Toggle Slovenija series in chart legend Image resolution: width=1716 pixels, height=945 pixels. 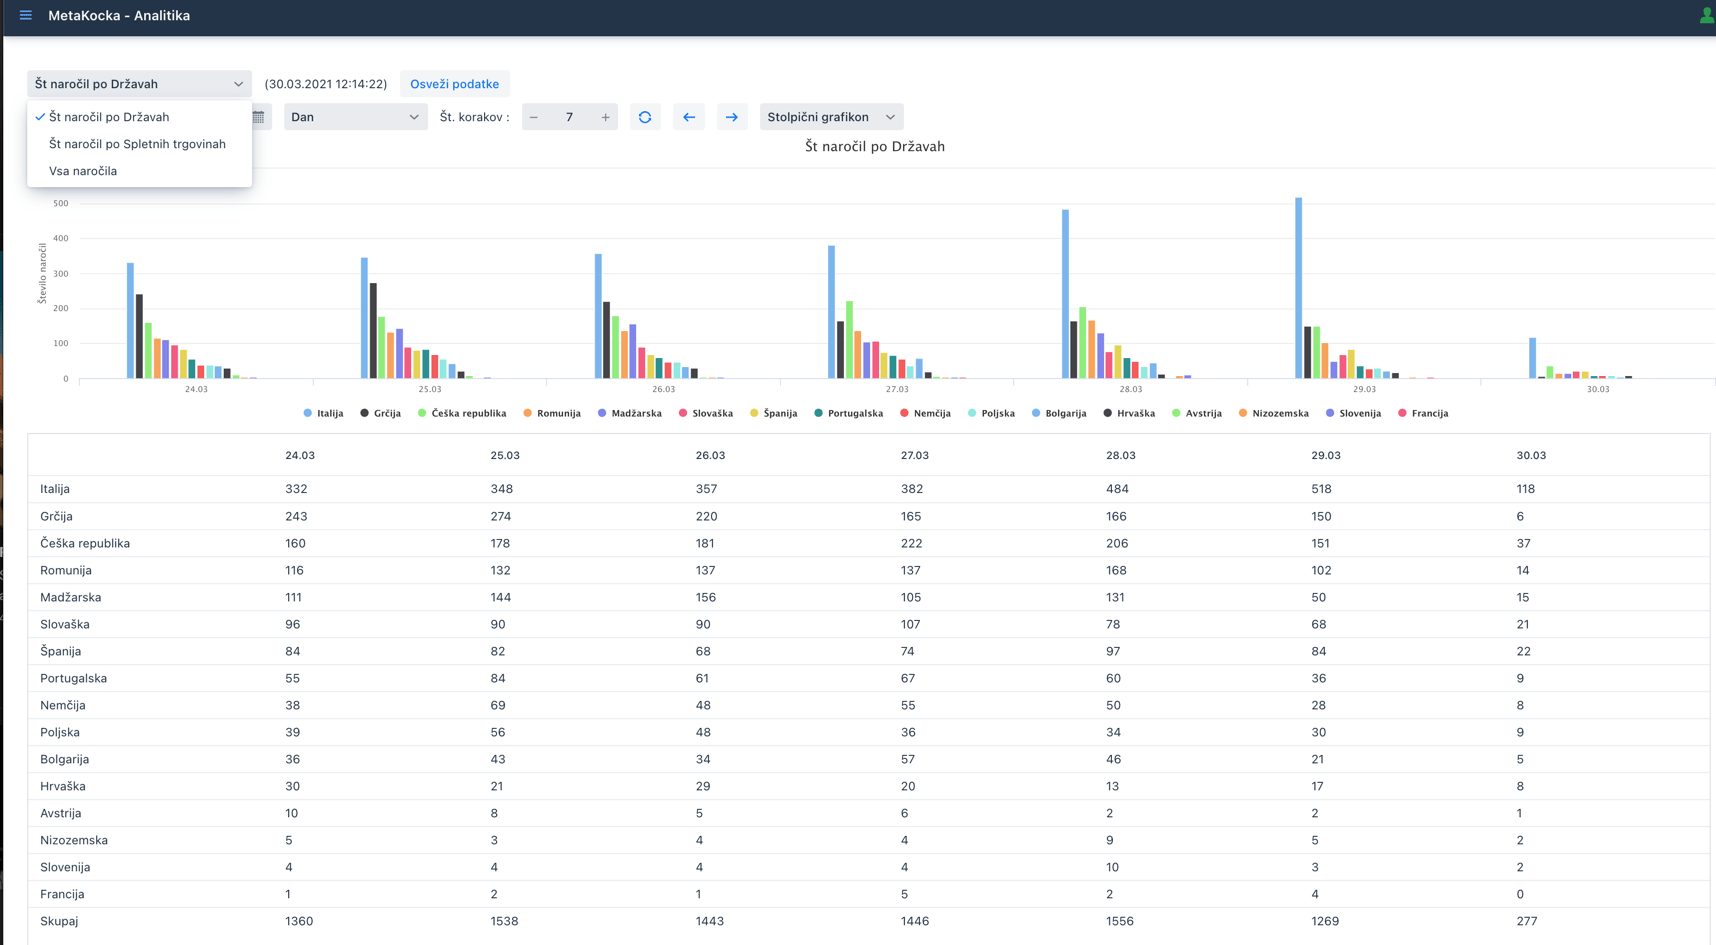(1353, 413)
